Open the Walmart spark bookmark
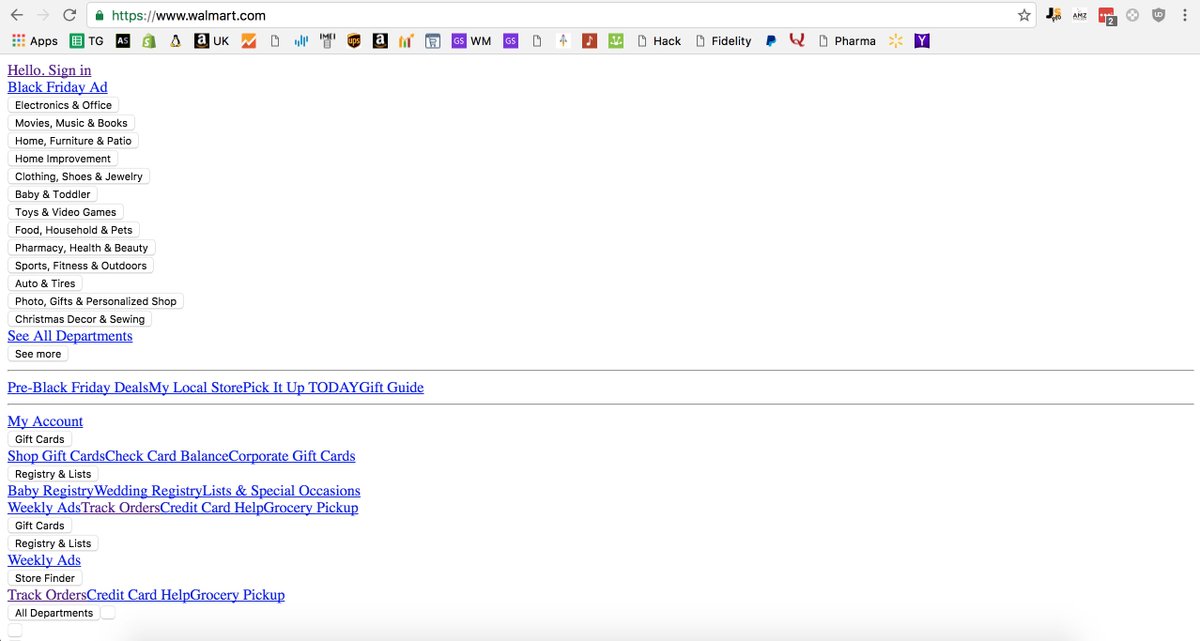This screenshot has width=1200, height=641. point(895,41)
